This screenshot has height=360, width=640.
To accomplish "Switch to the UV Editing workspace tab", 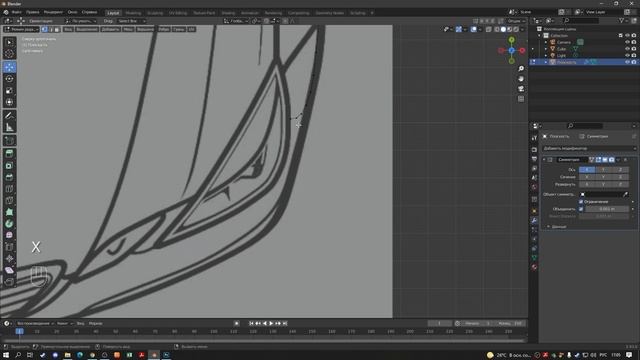I will [178, 13].
